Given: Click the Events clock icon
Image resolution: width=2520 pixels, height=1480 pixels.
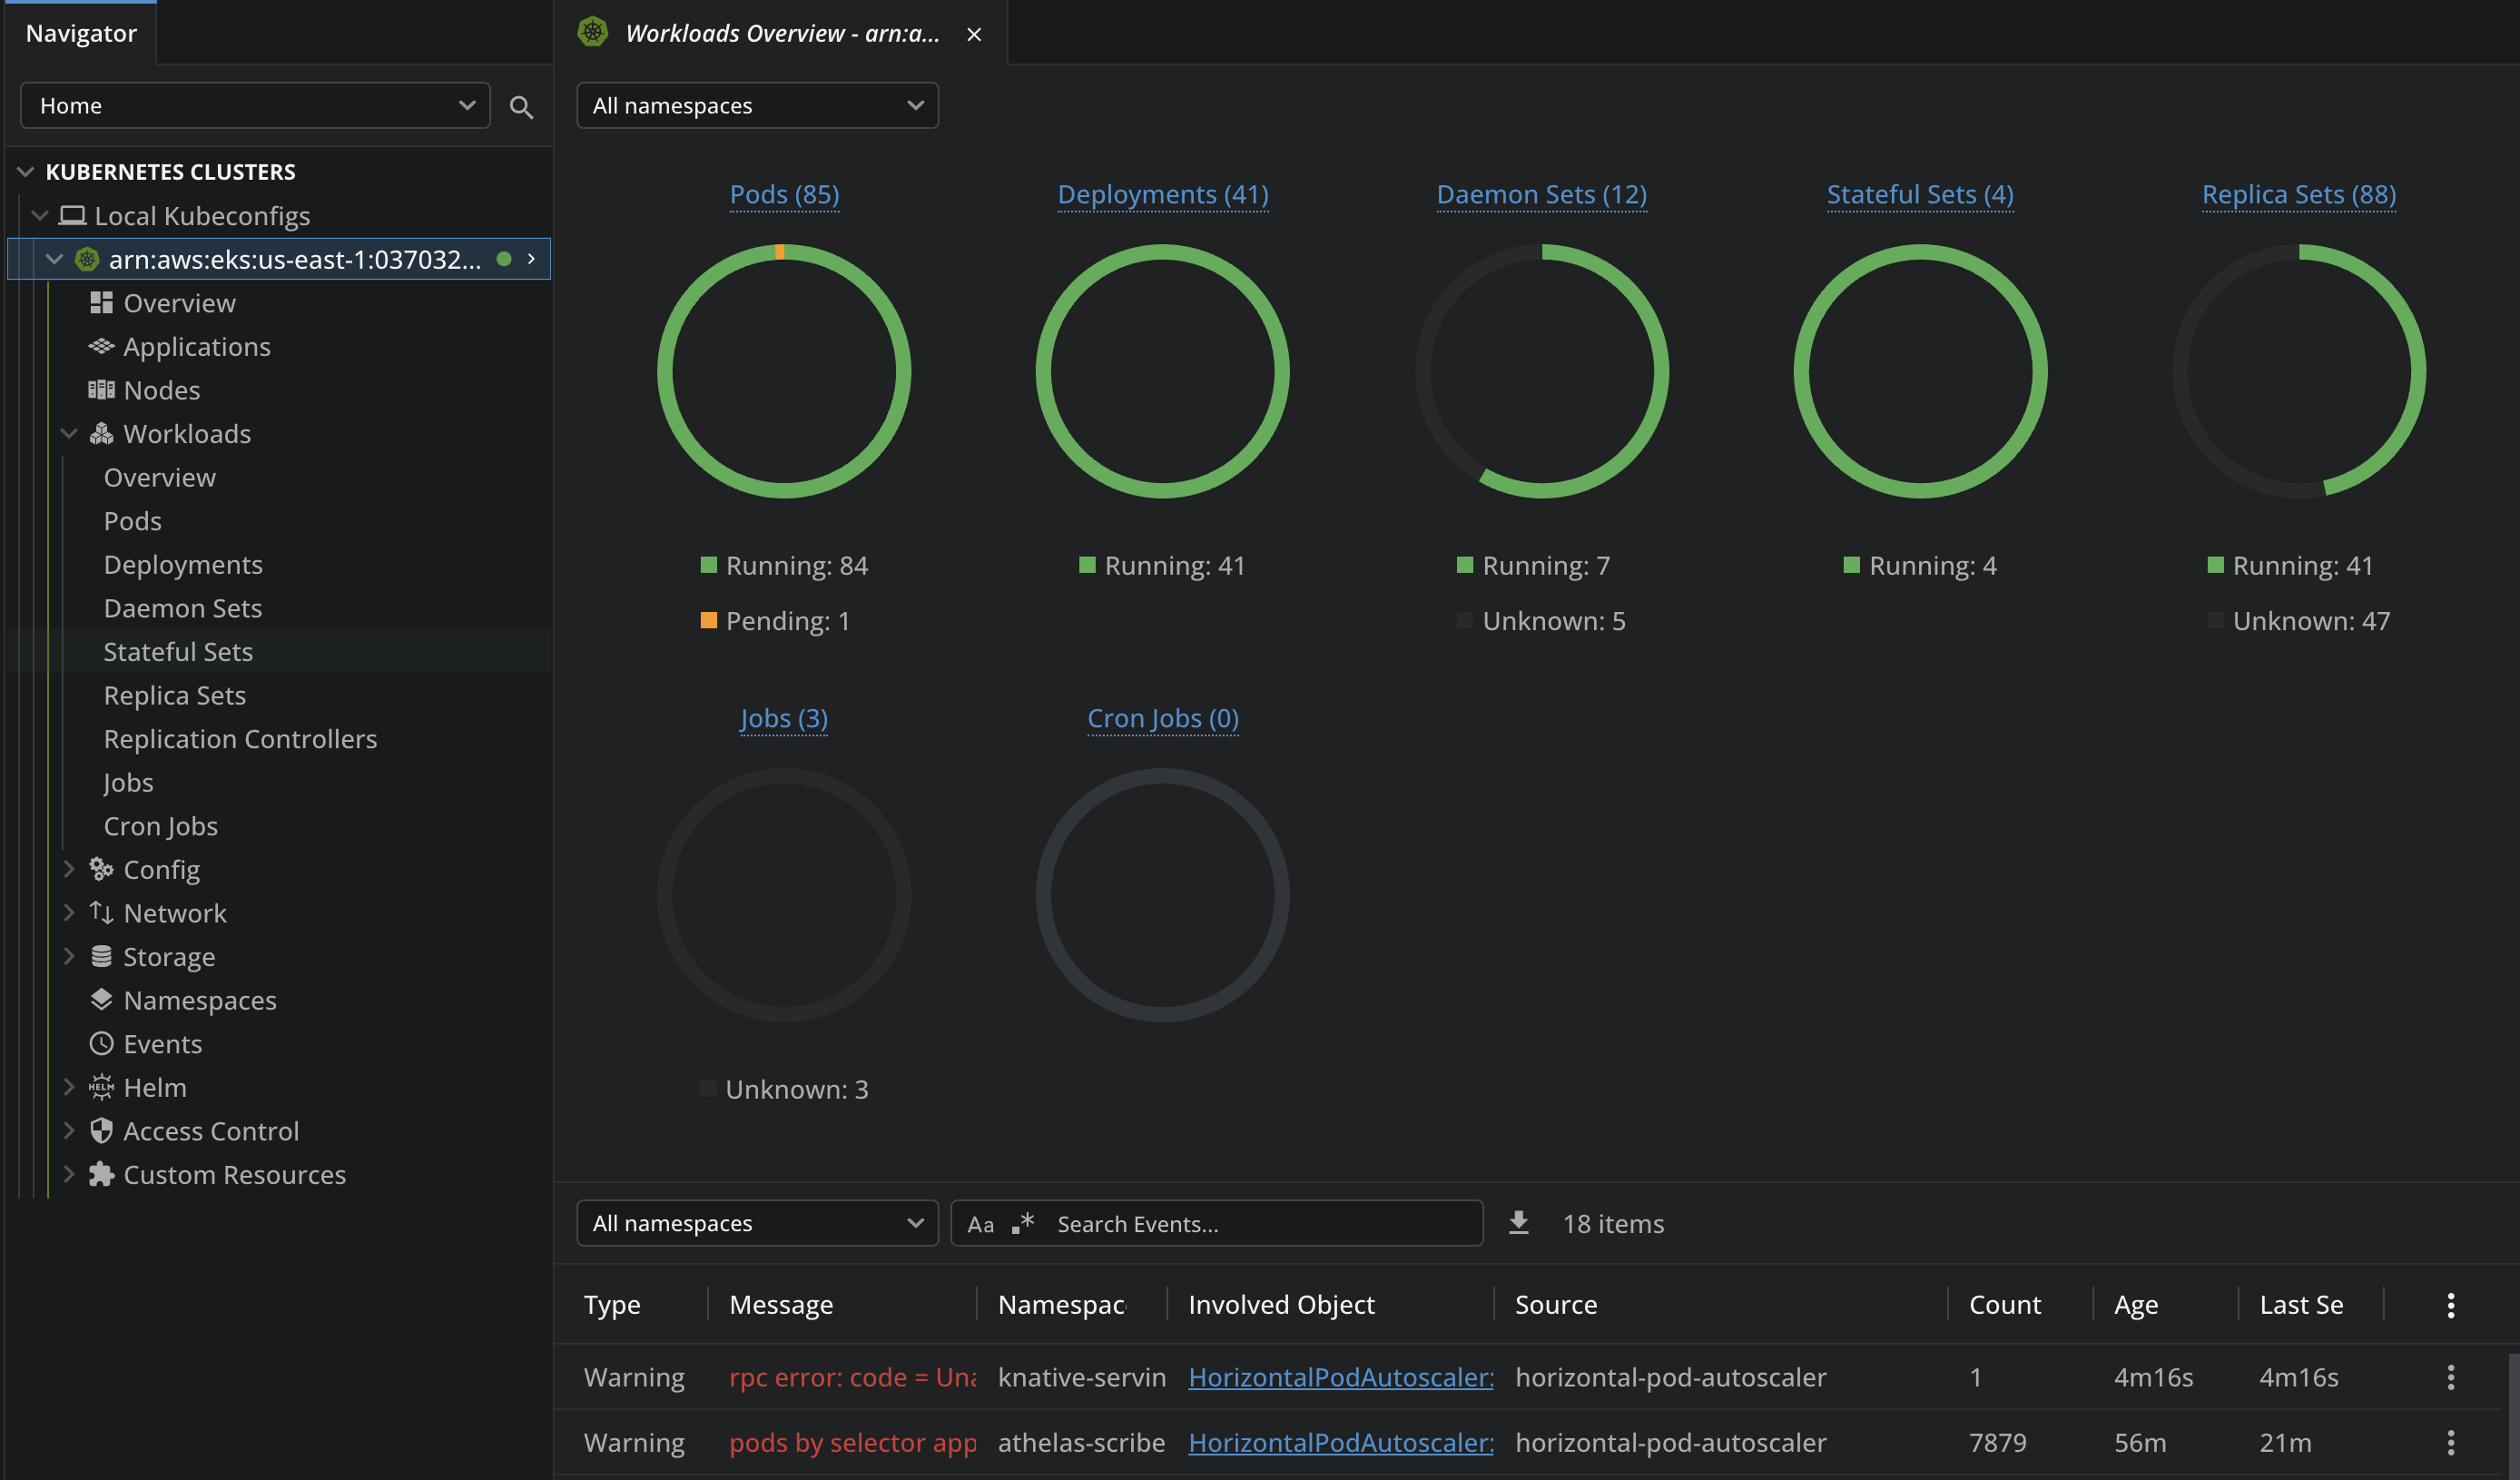Looking at the screenshot, I should click(101, 1044).
